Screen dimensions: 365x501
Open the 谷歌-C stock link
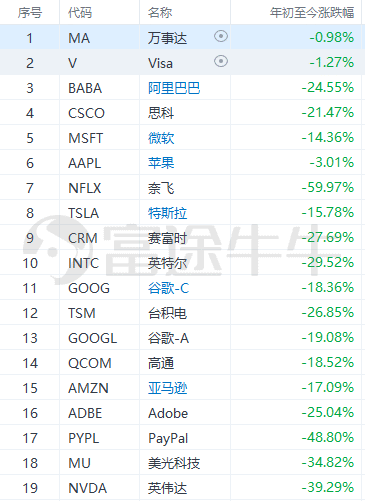169,288
